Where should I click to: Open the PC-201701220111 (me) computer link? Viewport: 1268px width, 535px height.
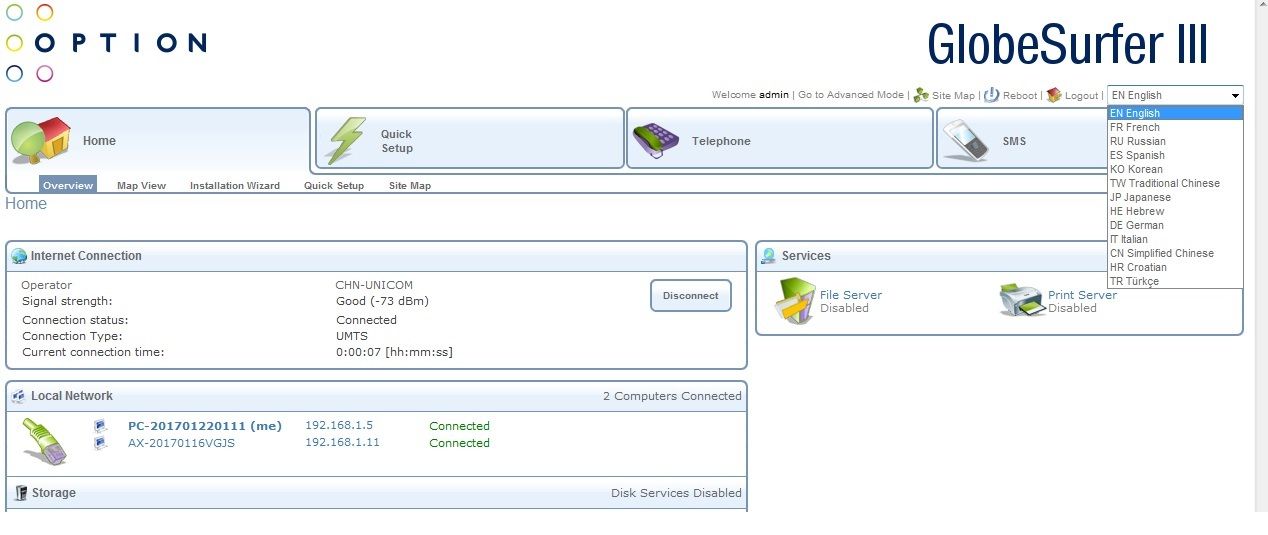point(205,426)
